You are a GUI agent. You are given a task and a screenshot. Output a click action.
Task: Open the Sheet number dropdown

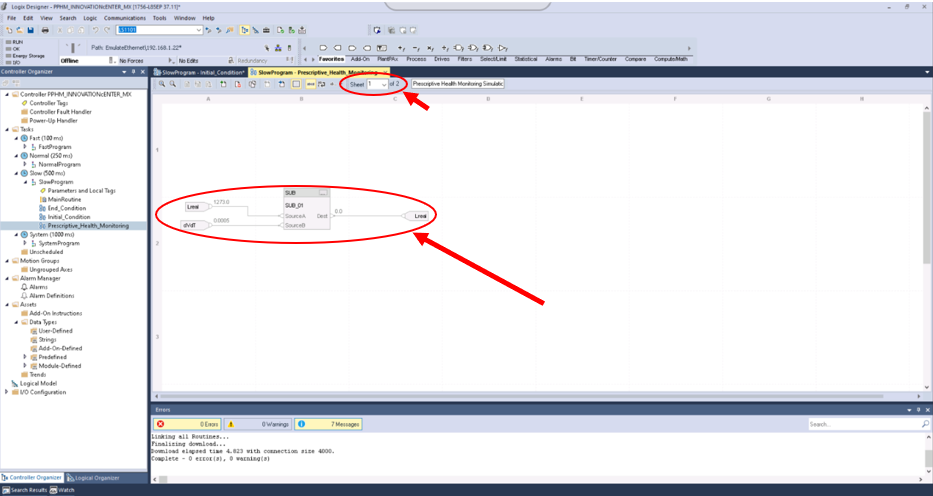384,84
